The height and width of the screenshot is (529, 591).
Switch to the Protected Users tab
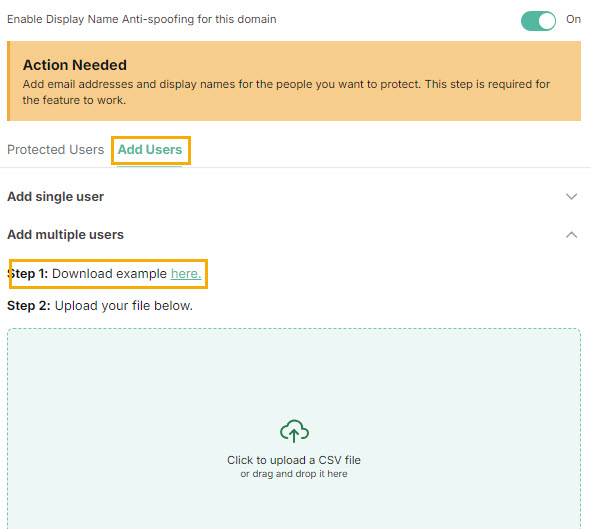tap(55, 150)
